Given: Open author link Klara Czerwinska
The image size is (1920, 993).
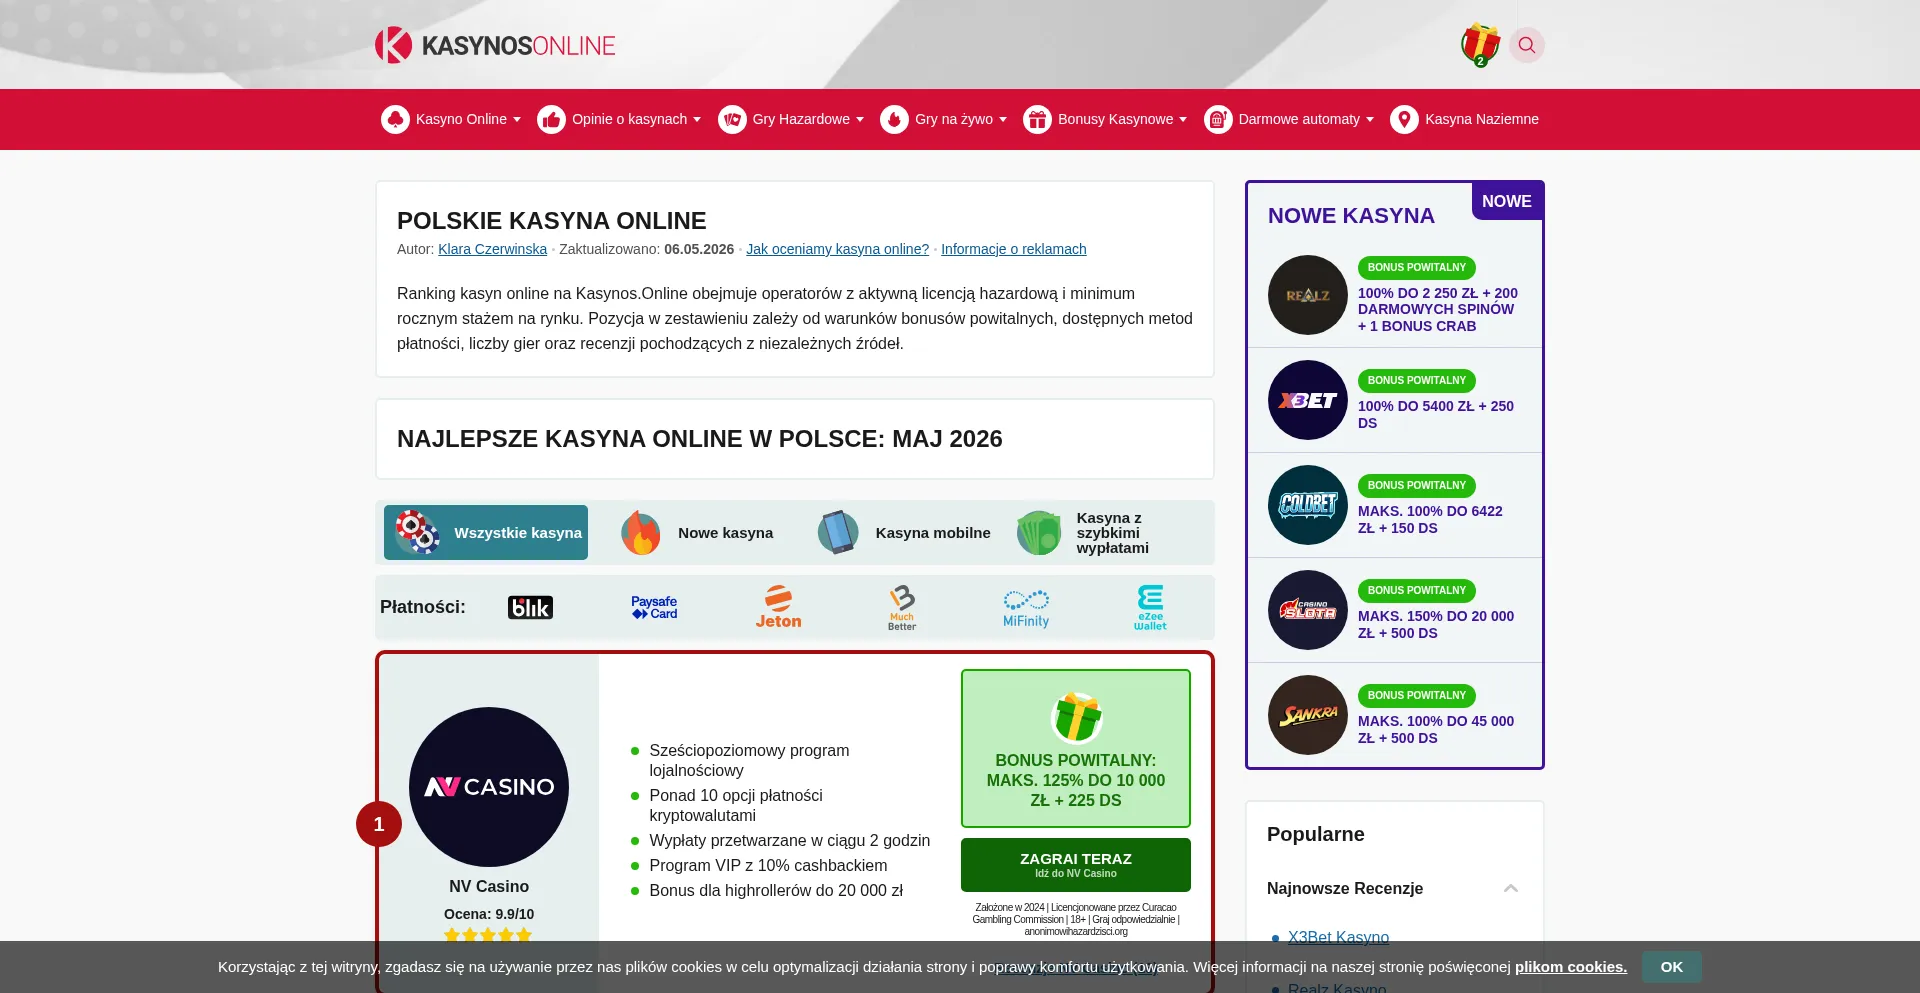Looking at the screenshot, I should coord(492,249).
